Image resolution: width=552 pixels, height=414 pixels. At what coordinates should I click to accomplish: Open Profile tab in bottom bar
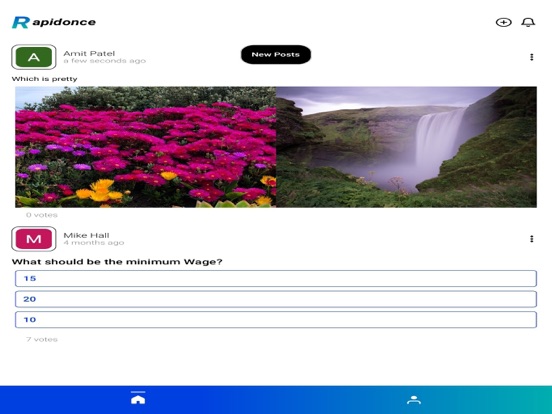[x=414, y=400]
